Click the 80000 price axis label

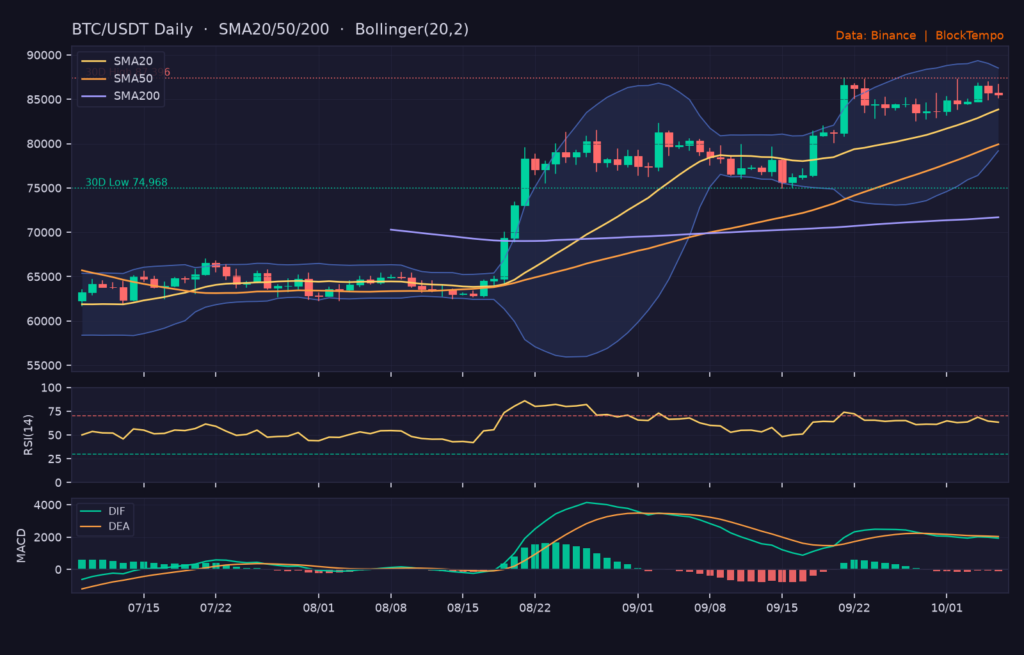pyautogui.click(x=44, y=144)
